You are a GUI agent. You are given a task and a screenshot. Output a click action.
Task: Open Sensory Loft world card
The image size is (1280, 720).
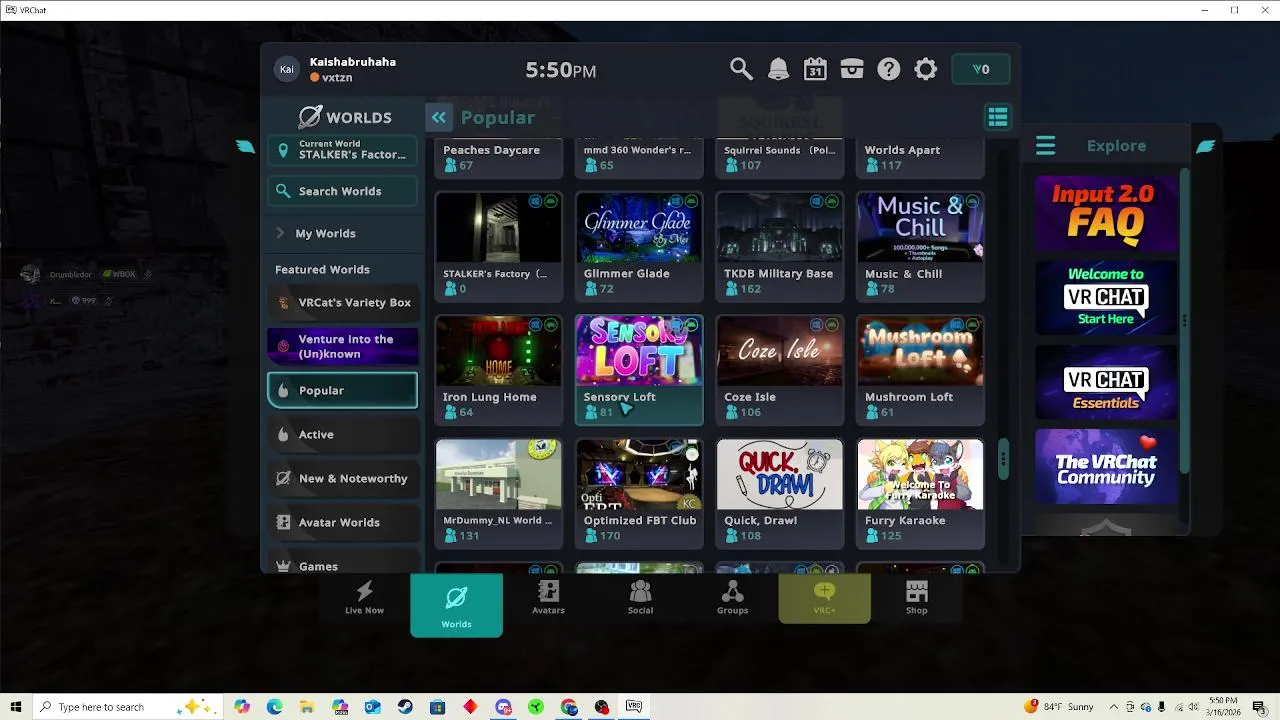click(x=639, y=370)
